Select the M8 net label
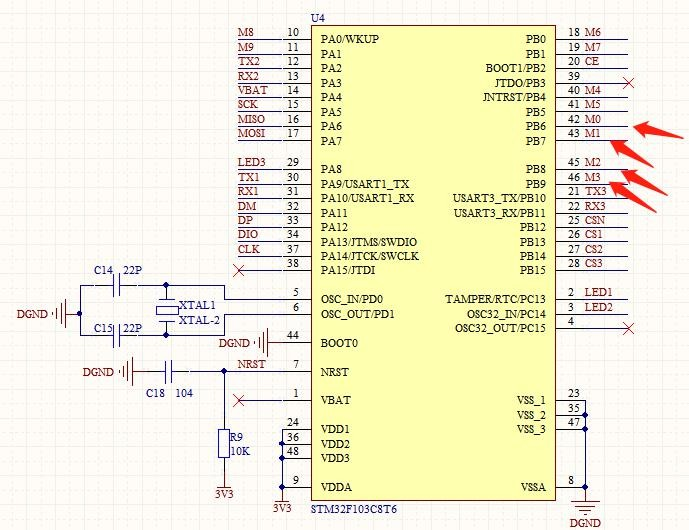 point(246,33)
